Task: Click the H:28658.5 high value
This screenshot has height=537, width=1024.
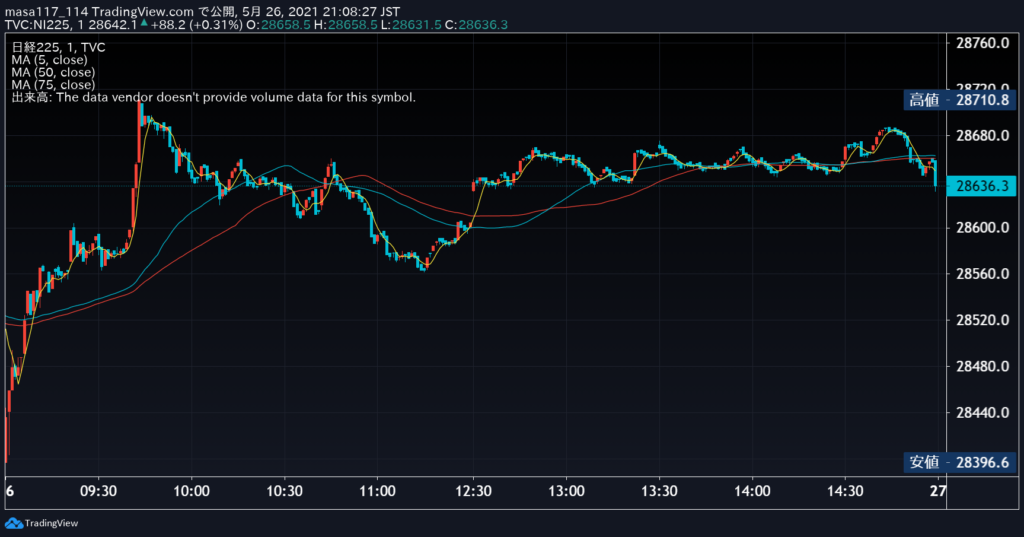Action: click(345, 25)
